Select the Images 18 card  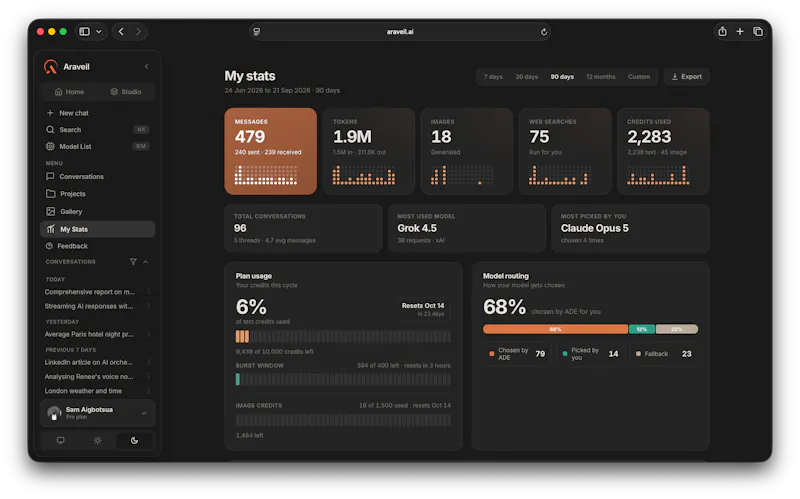(466, 151)
